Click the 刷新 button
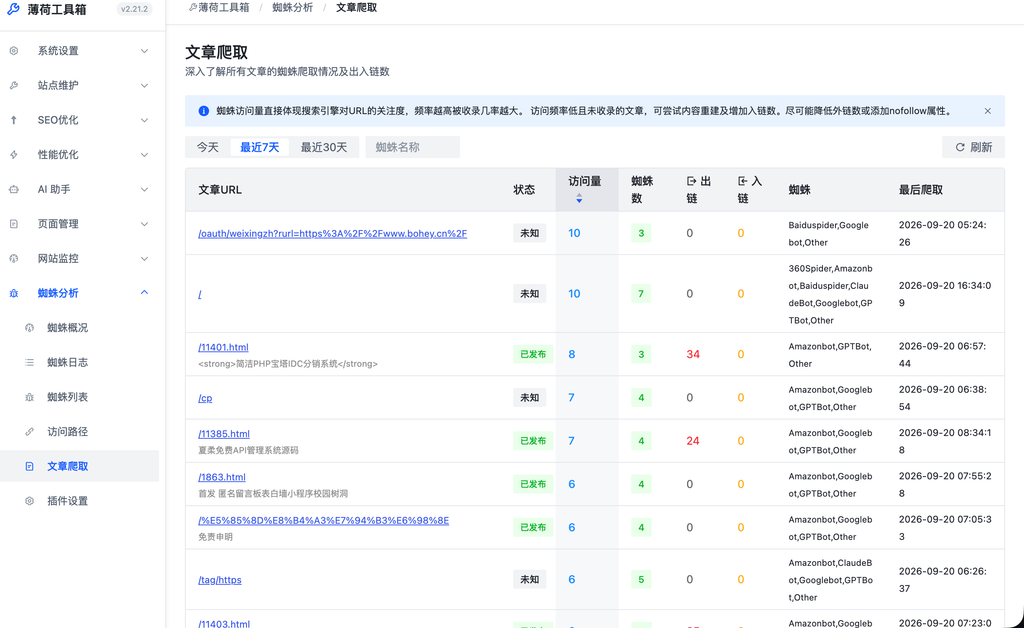The height and width of the screenshot is (628, 1024). coord(973,148)
